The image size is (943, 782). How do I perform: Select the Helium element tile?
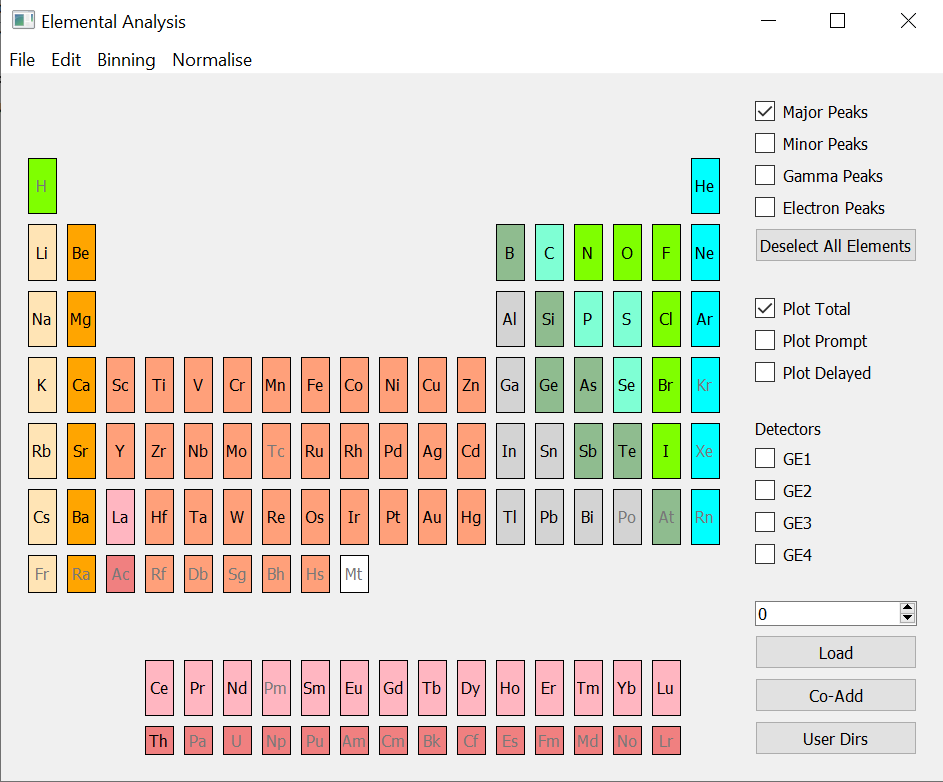(704, 186)
